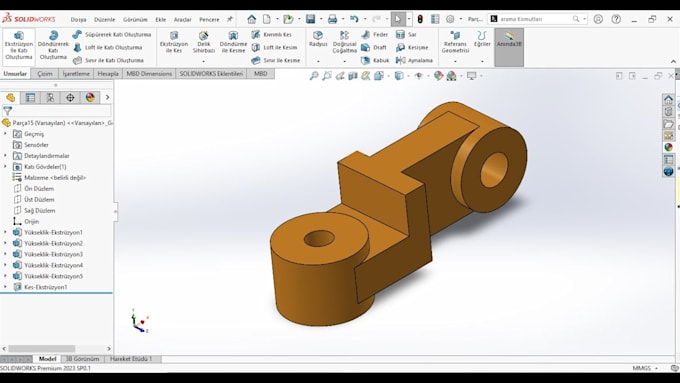
Task: Click the arama komutları search field
Action: tap(536, 19)
